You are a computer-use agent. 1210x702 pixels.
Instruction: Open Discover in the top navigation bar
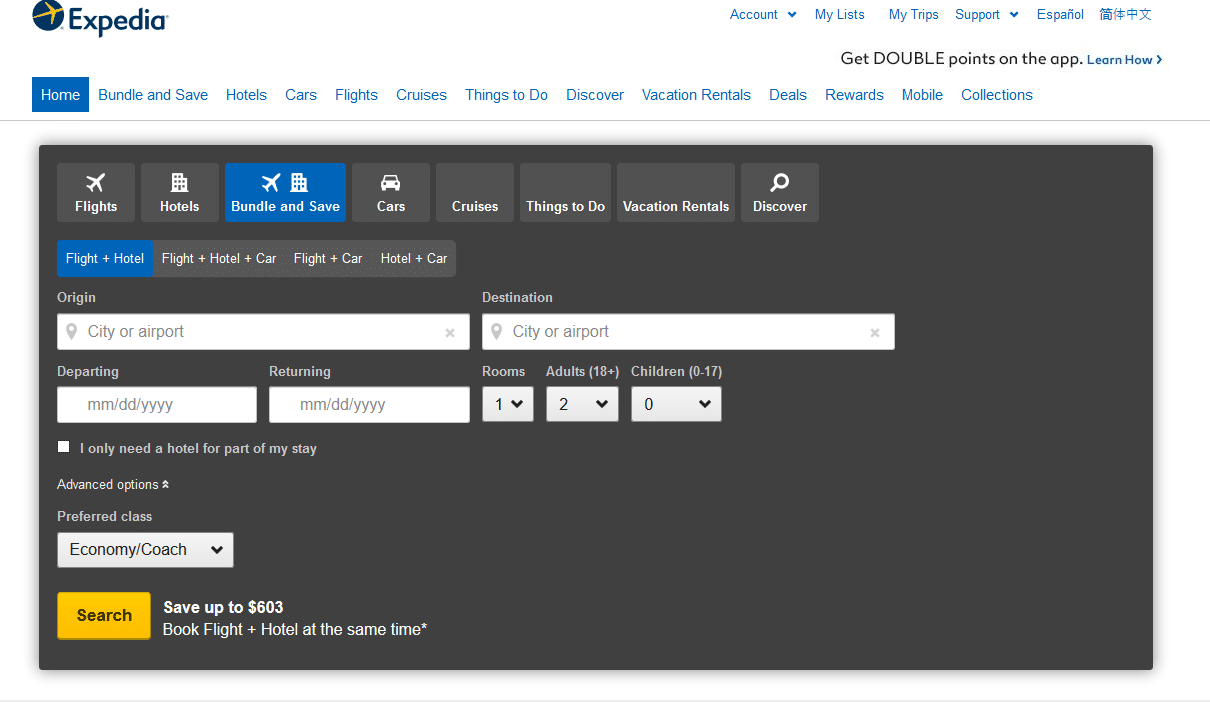(595, 95)
